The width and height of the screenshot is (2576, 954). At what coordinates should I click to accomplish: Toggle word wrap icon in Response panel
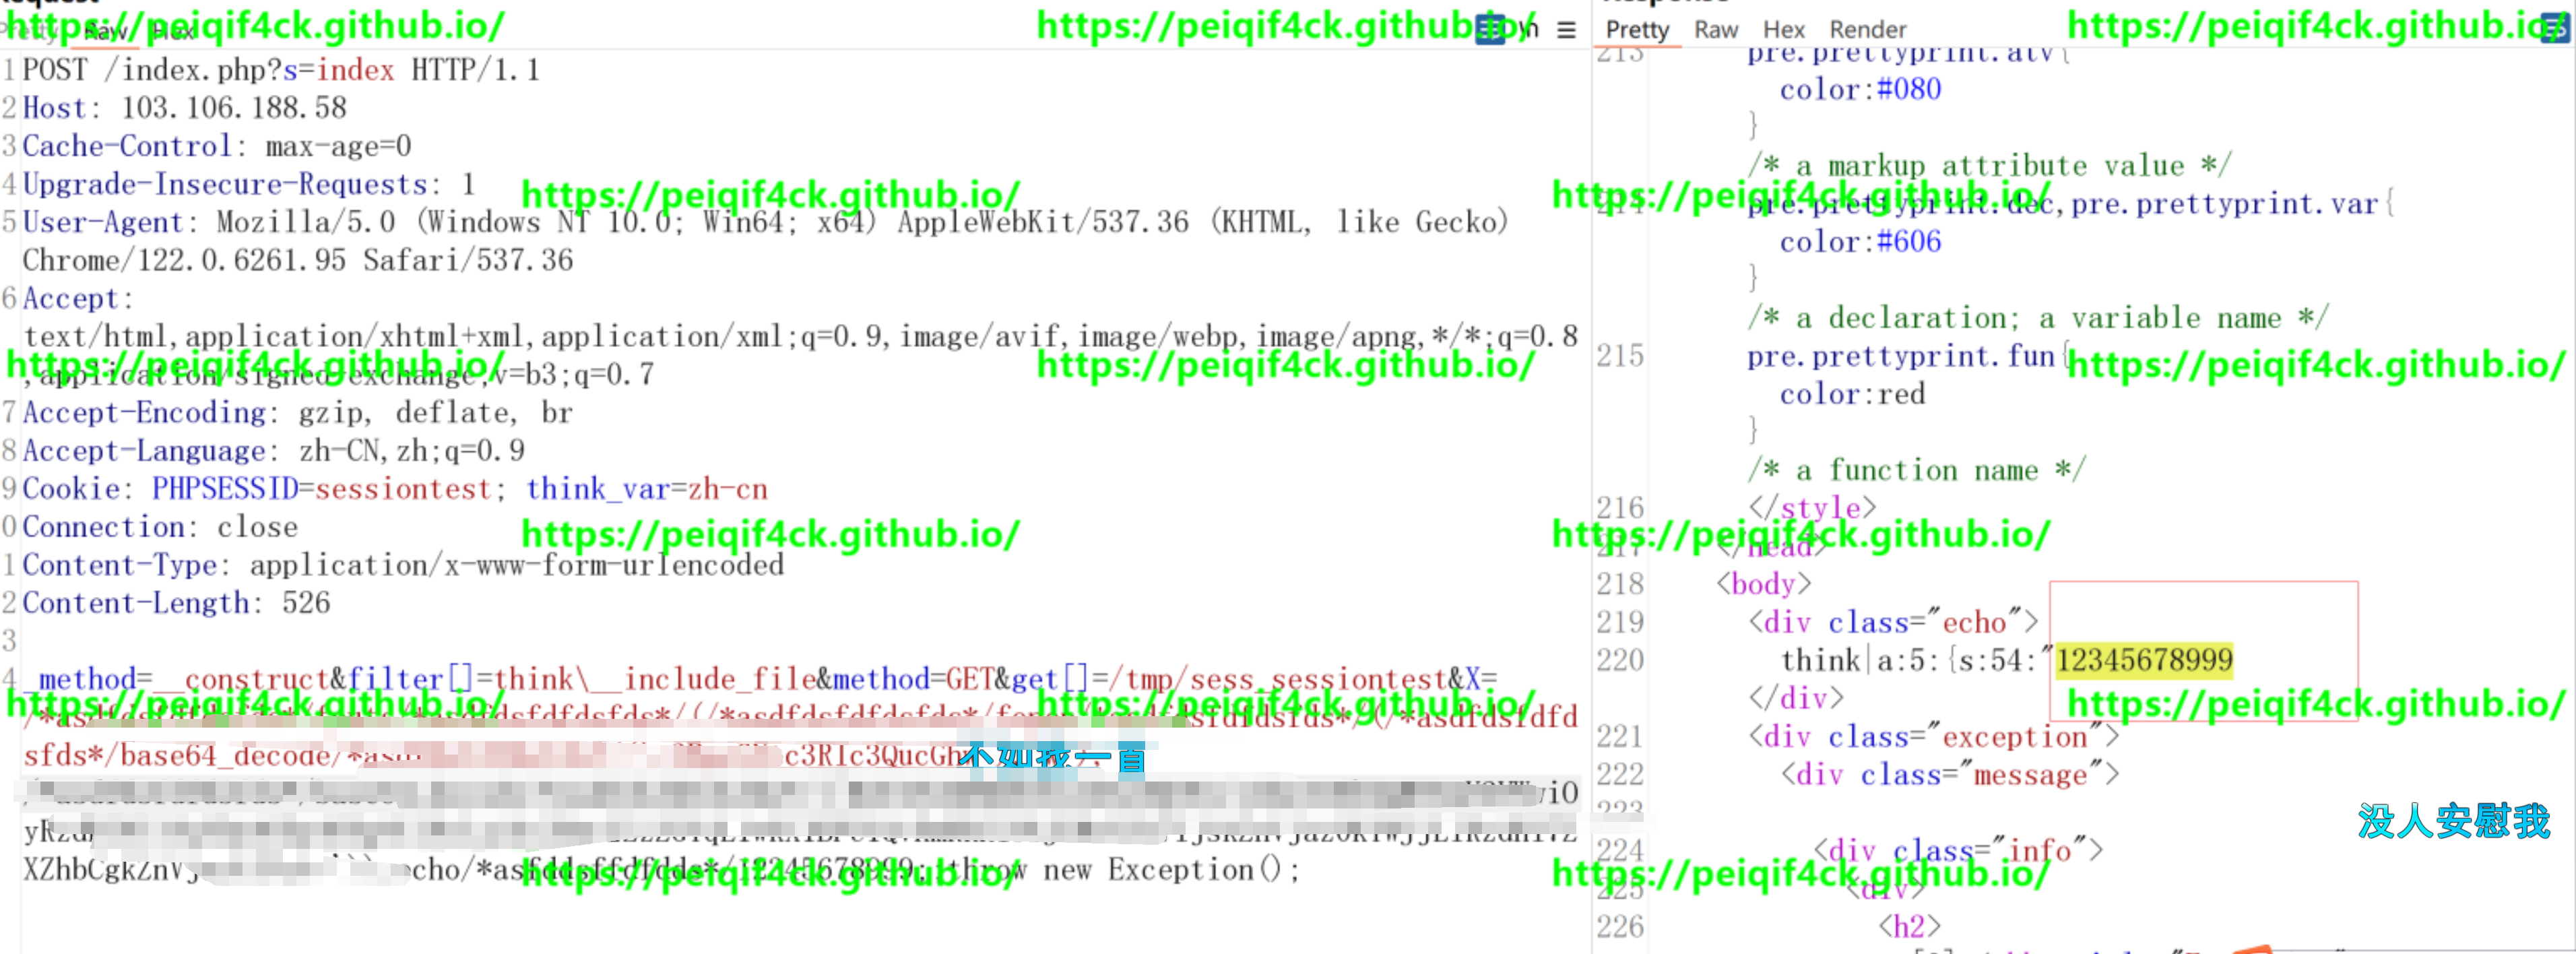[x=2556, y=28]
